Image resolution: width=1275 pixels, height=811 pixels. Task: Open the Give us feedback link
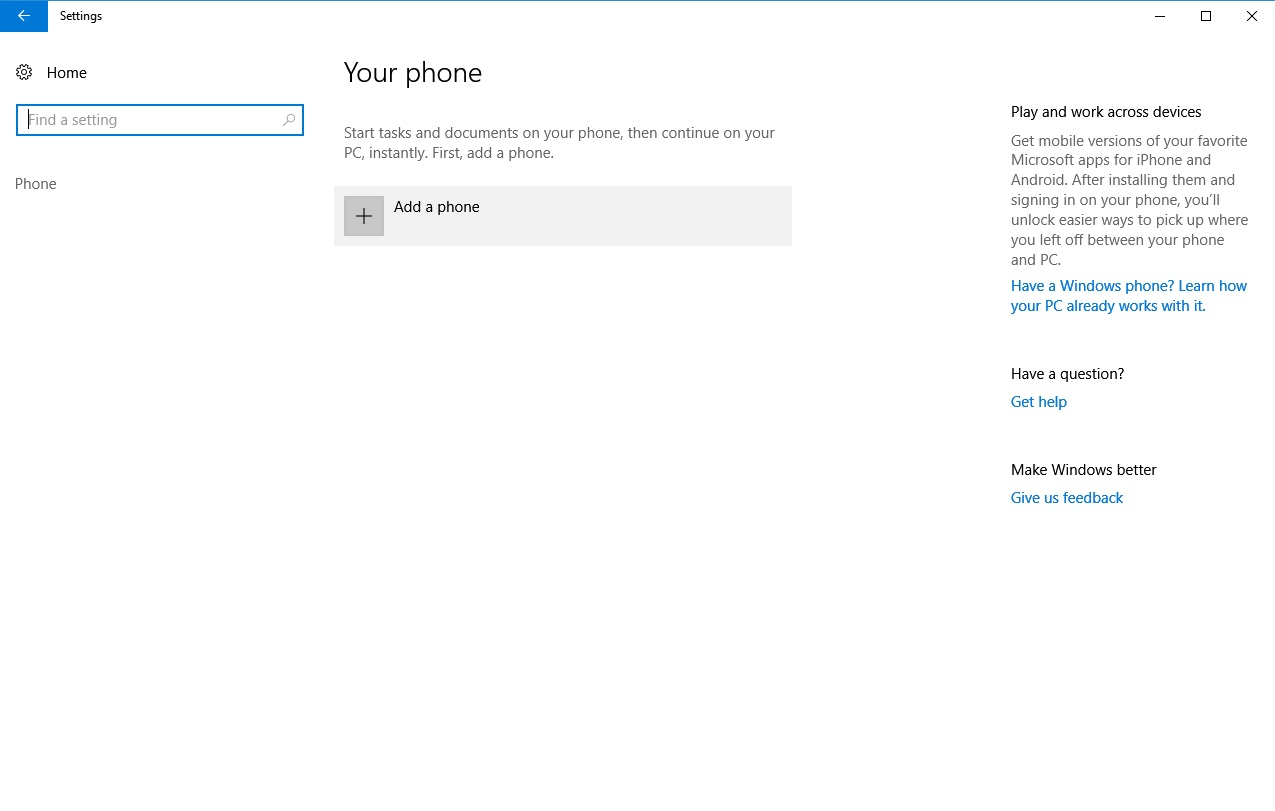1067,498
